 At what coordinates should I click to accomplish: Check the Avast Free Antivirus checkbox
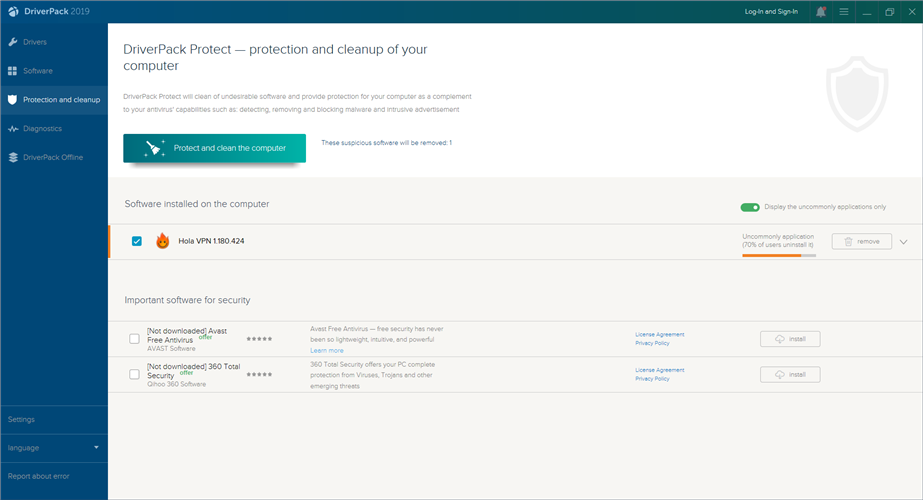pyautogui.click(x=135, y=339)
